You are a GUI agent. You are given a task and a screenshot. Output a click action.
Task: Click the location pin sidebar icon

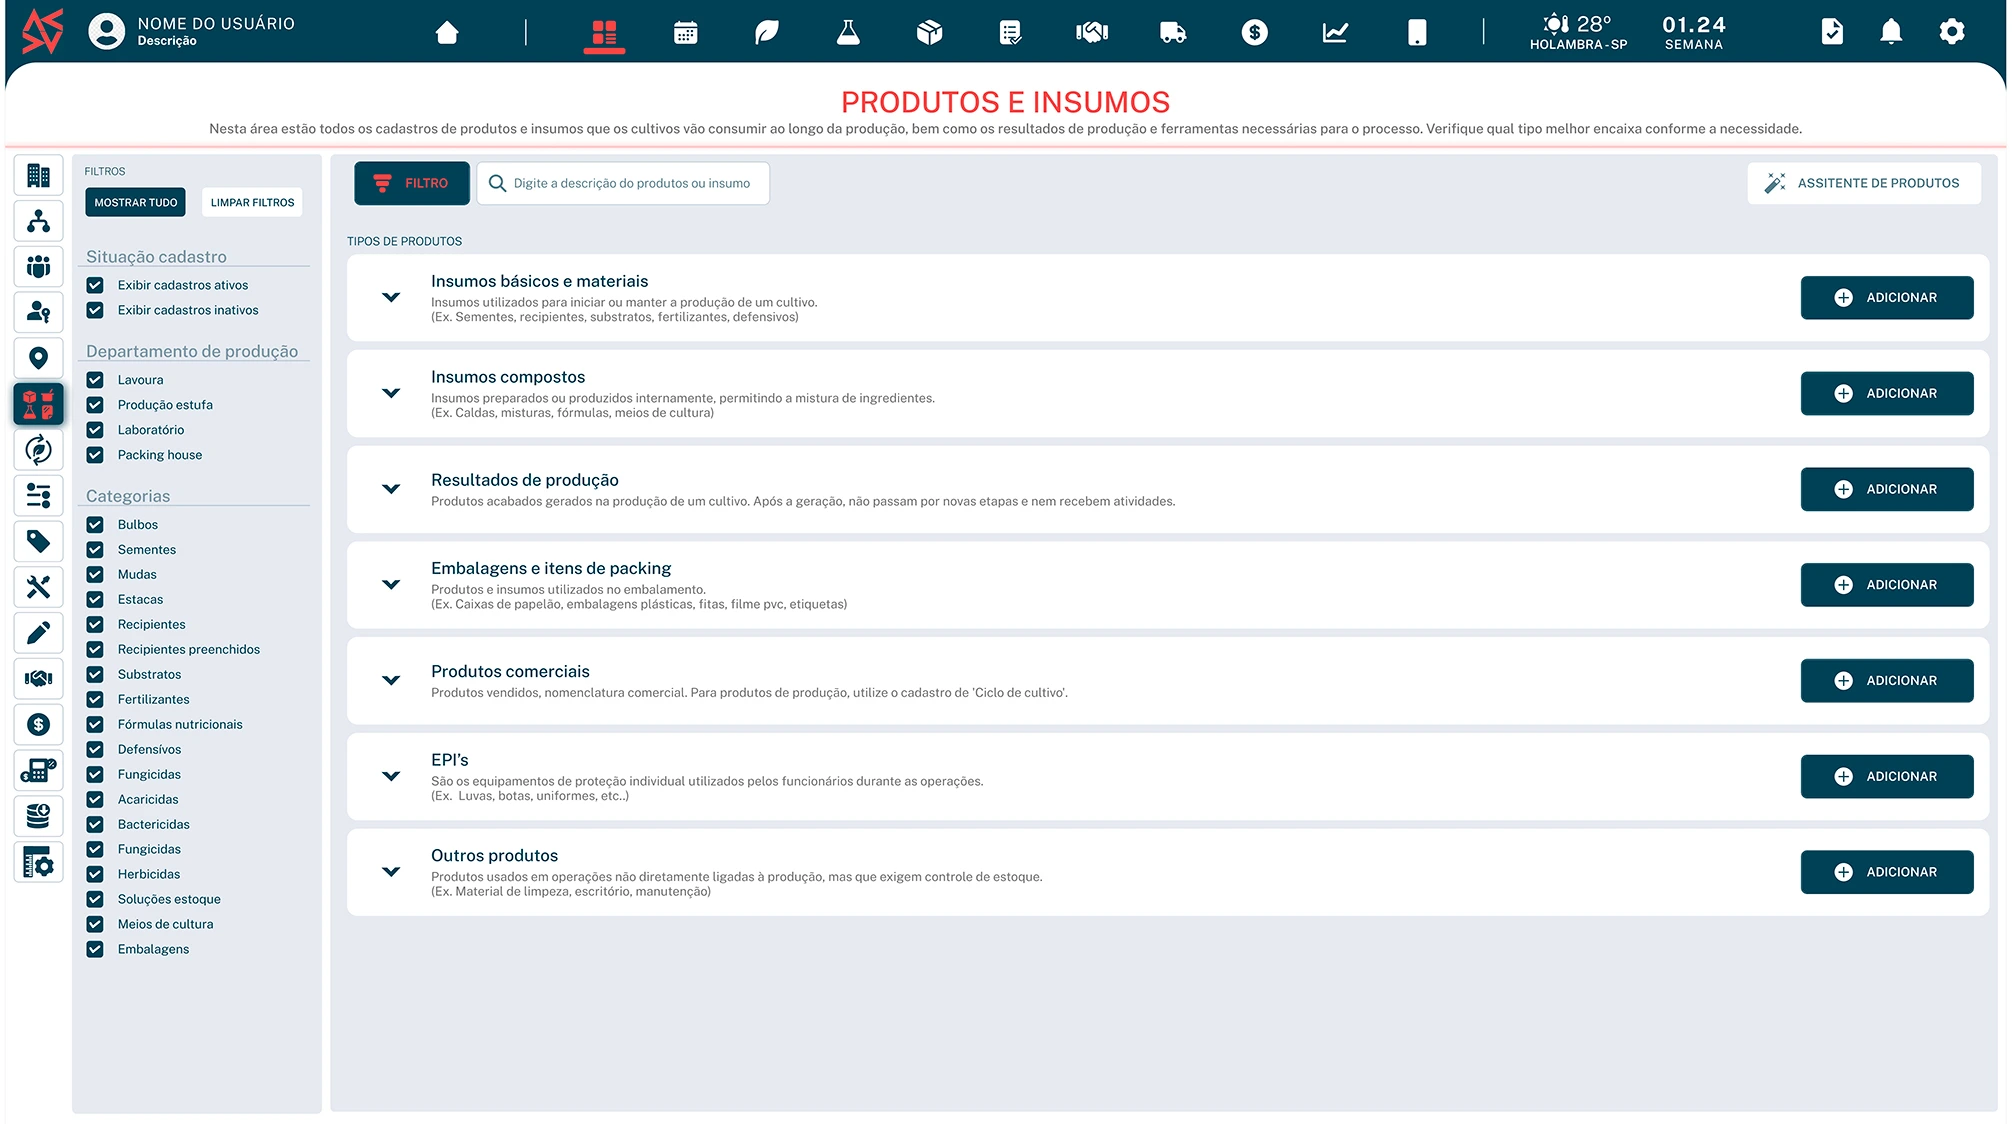coord(39,358)
